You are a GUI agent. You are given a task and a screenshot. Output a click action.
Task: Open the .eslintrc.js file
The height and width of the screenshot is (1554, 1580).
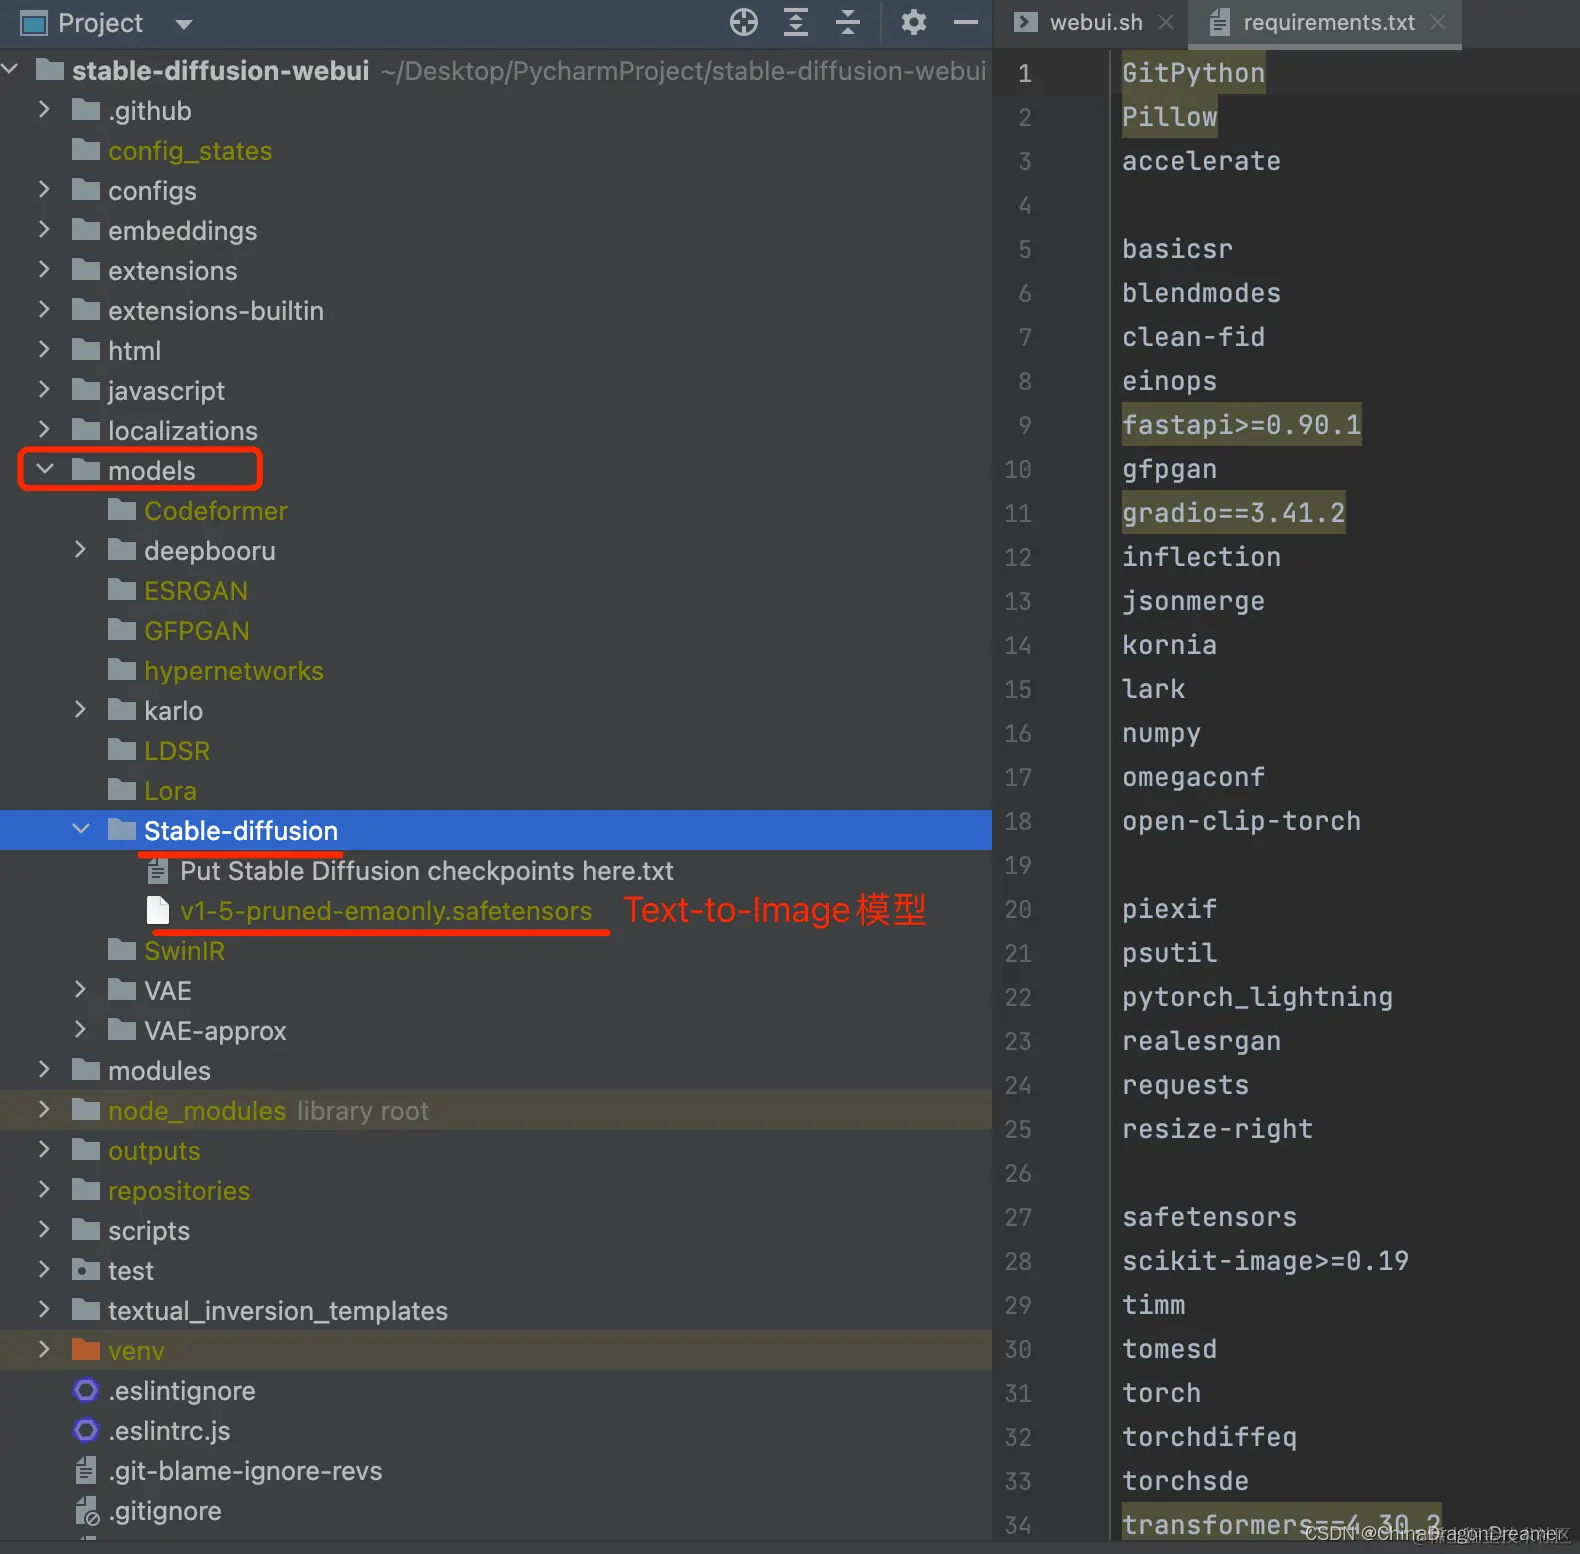click(169, 1431)
